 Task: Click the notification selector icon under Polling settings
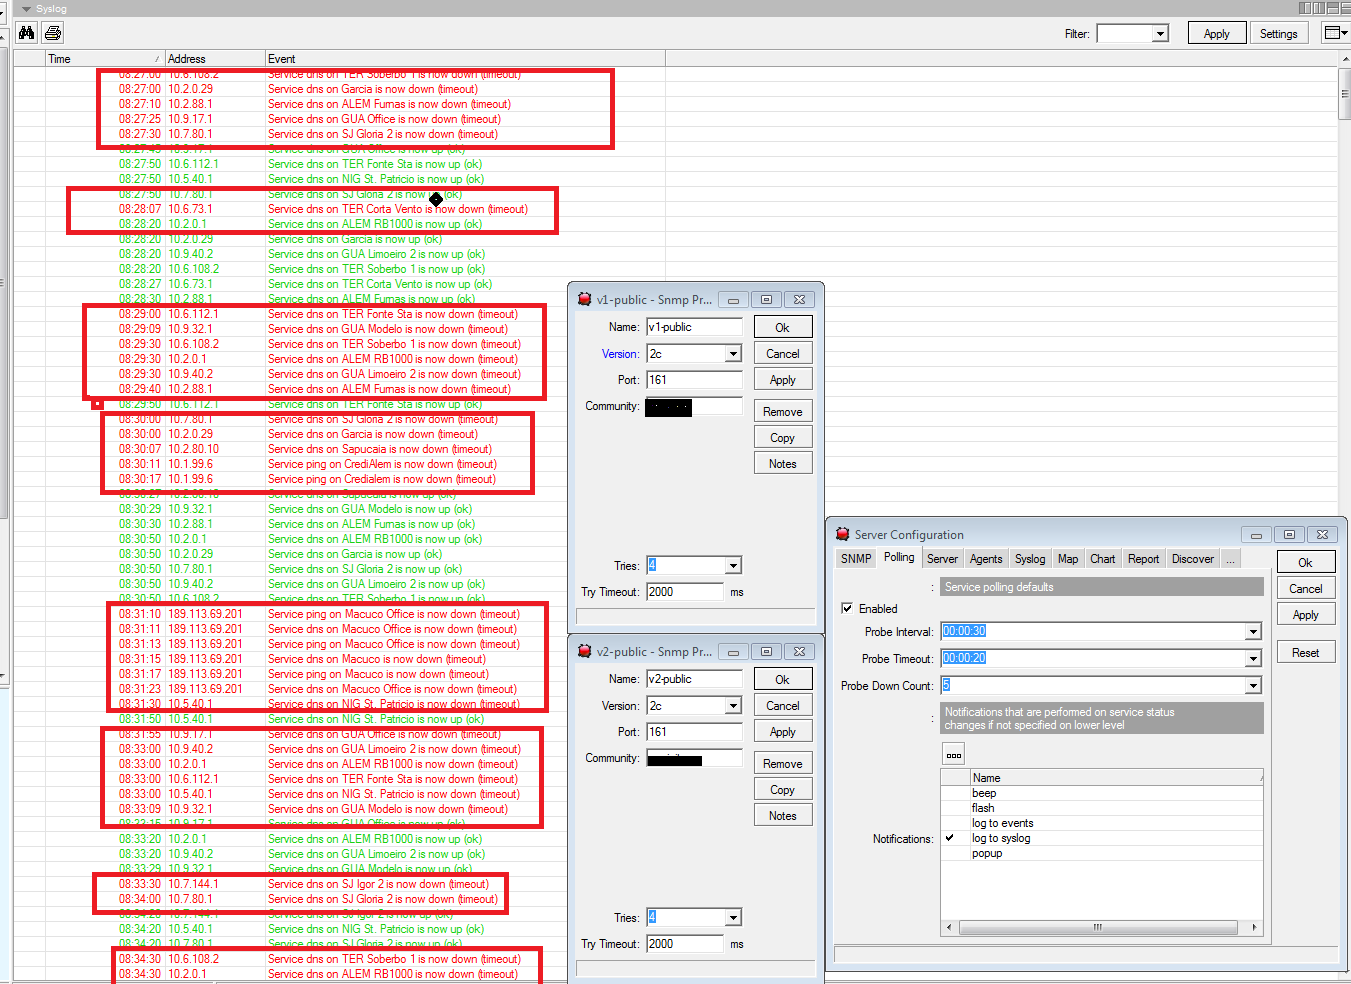(x=952, y=753)
